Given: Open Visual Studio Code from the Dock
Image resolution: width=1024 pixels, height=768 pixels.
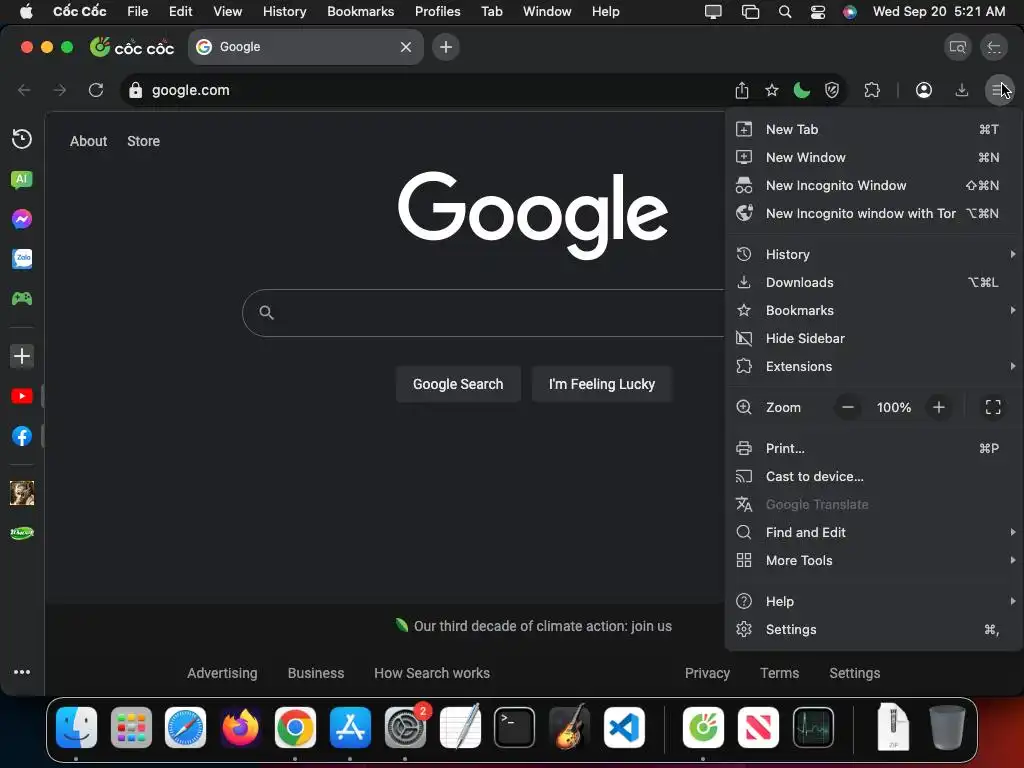Looking at the screenshot, I should tap(624, 728).
